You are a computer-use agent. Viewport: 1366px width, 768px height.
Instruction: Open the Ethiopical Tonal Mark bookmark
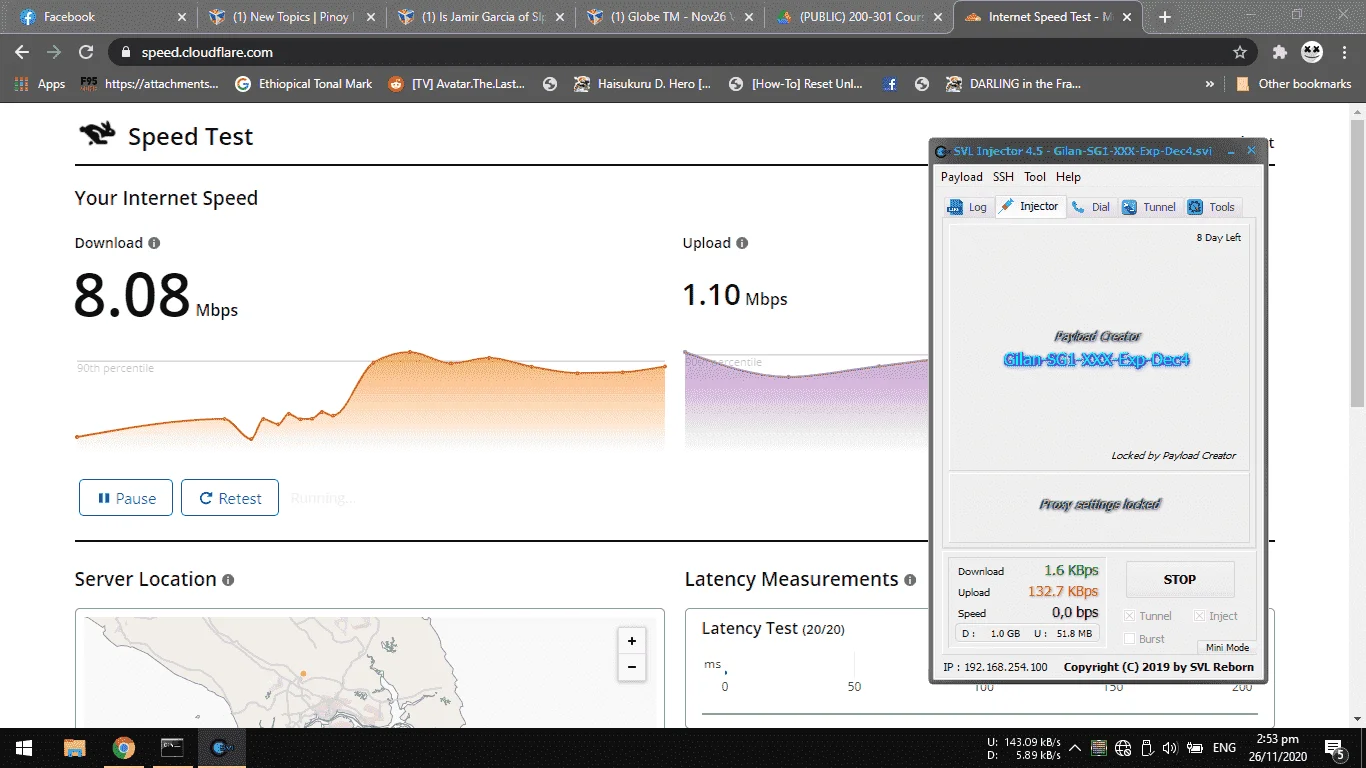point(304,84)
